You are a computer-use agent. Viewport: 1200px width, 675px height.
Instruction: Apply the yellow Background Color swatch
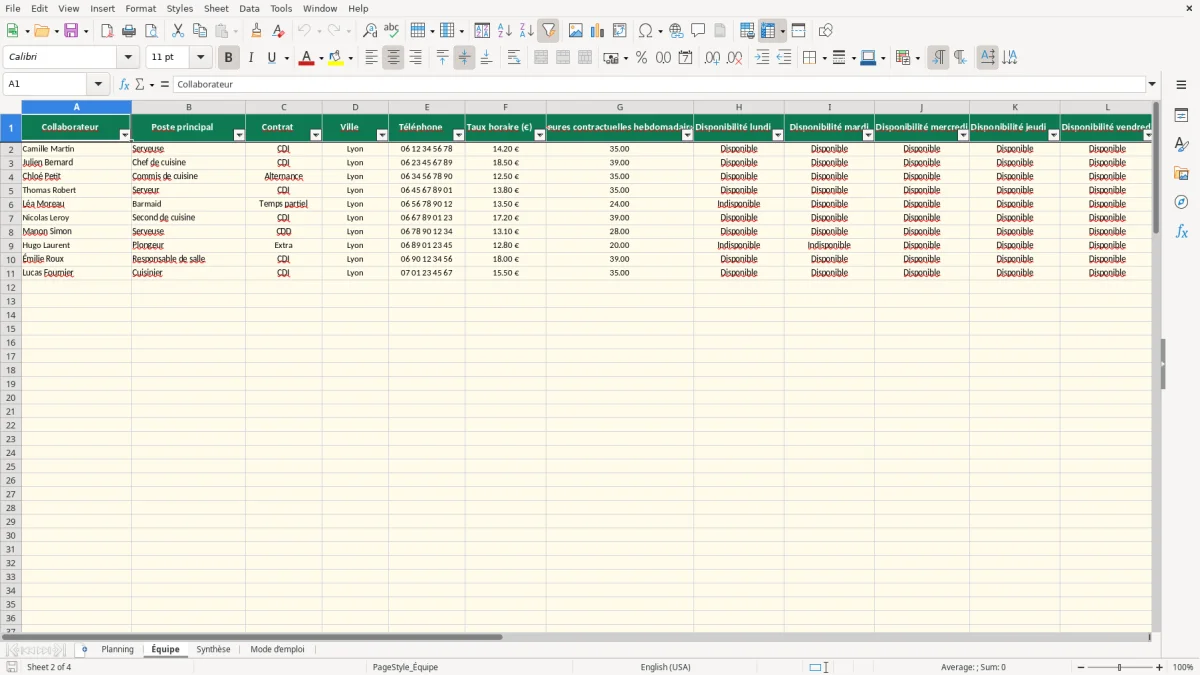(336, 58)
